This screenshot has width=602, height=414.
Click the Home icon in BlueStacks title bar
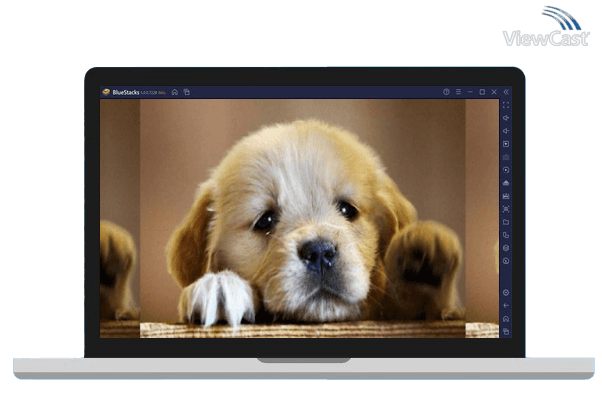[x=175, y=92]
